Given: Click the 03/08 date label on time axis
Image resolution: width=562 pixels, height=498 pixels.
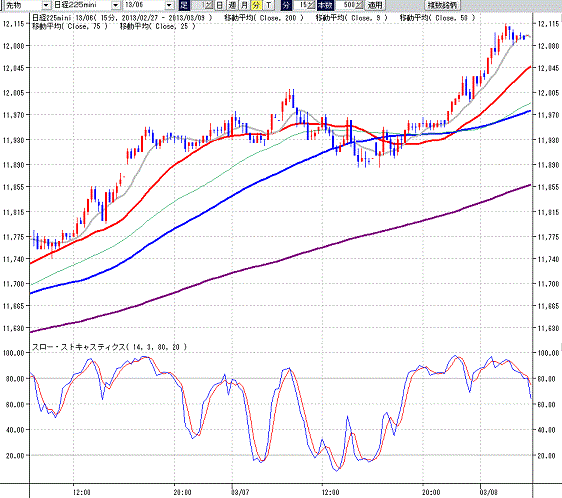Looking at the screenshot, I should pyautogui.click(x=489, y=492).
